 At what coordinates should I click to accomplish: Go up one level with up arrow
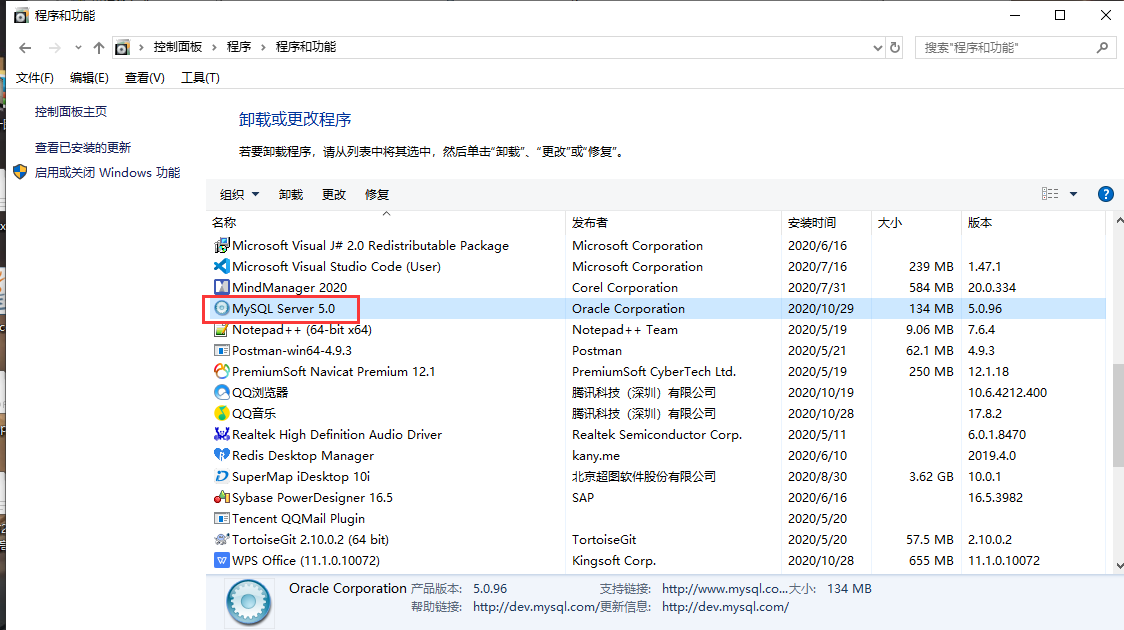pyautogui.click(x=99, y=47)
